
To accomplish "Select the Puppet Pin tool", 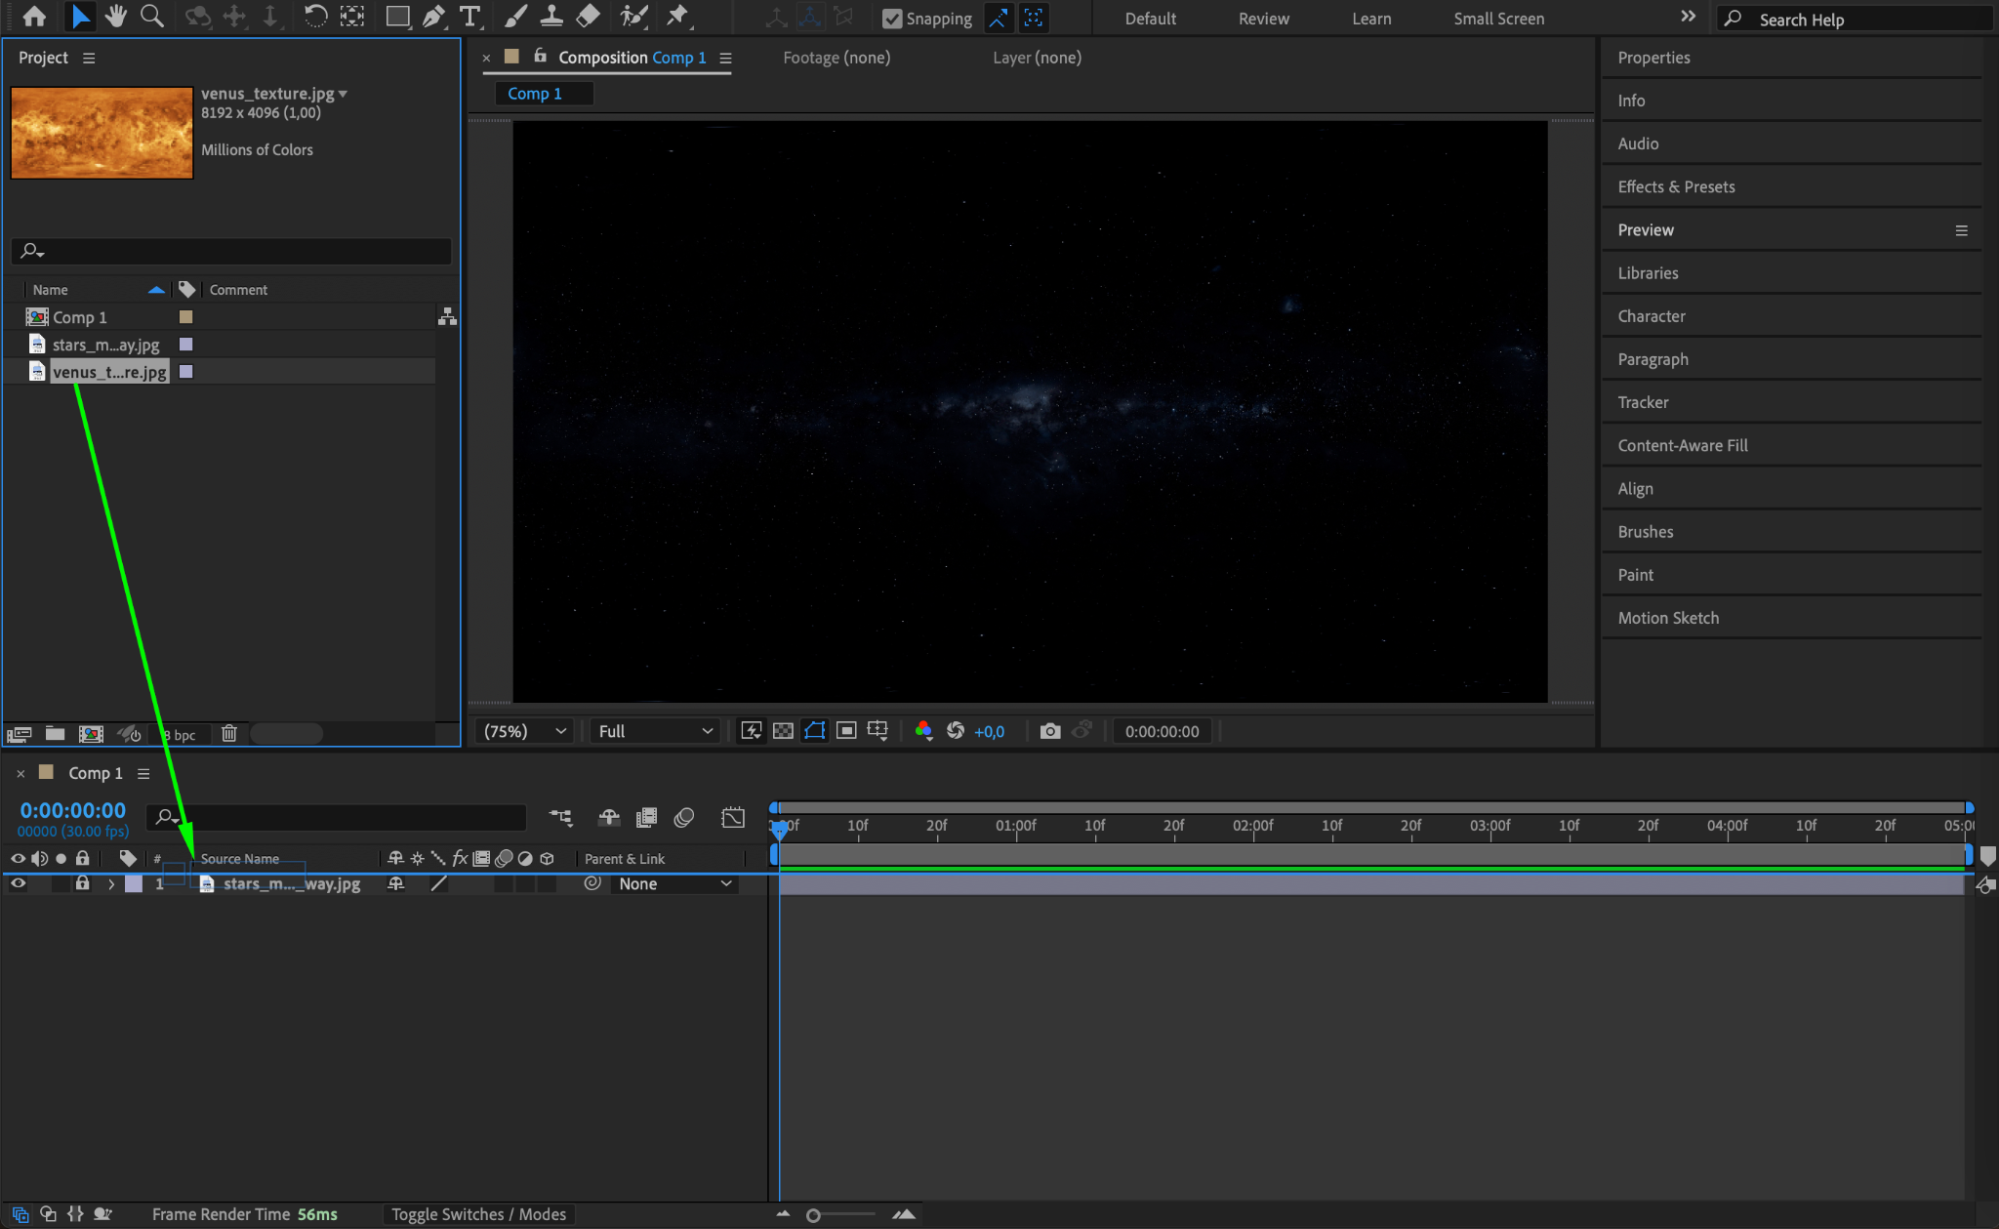I will [678, 16].
